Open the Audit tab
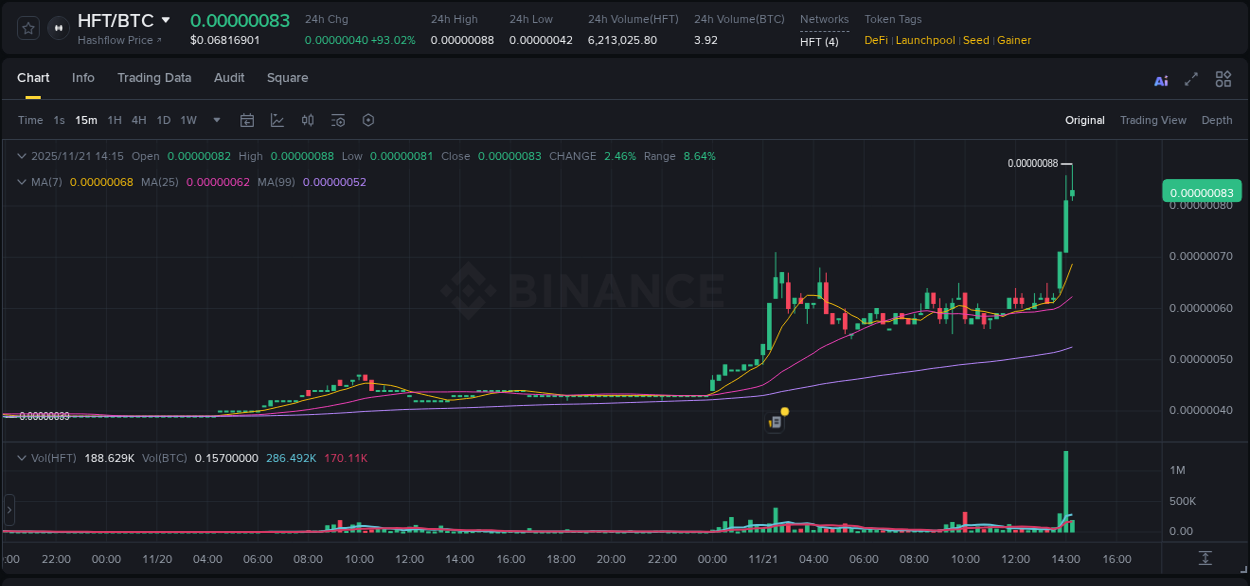The width and height of the screenshot is (1250, 586). (x=229, y=77)
